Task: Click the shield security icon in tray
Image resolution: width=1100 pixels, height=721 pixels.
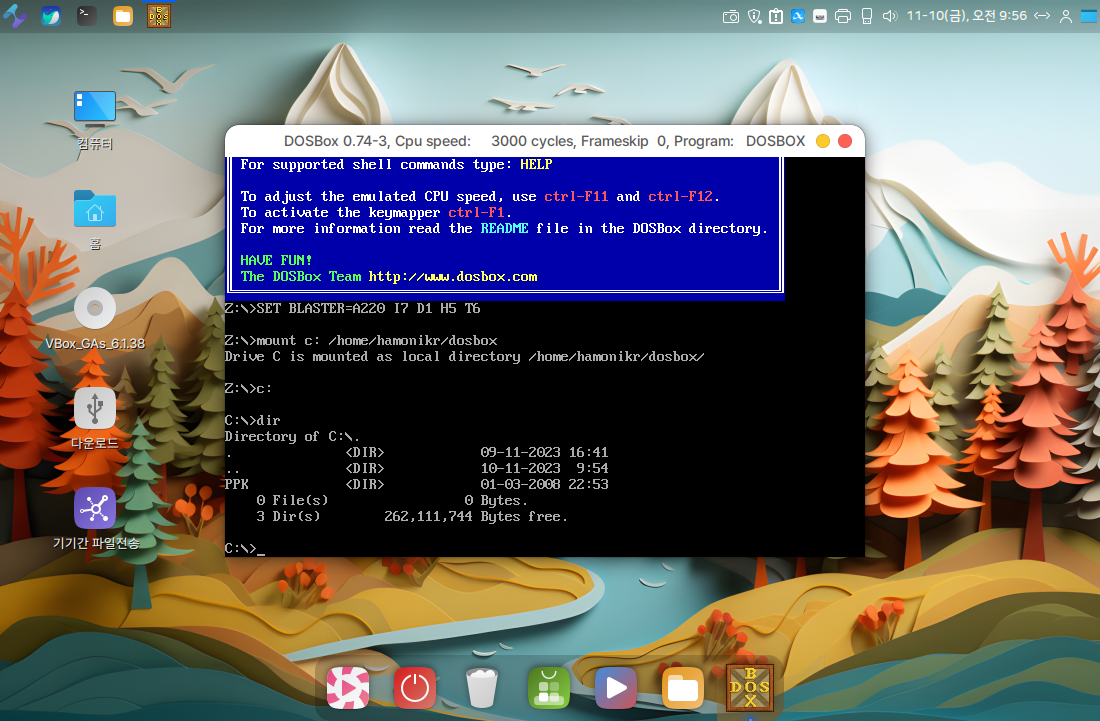Action: pyautogui.click(x=754, y=16)
